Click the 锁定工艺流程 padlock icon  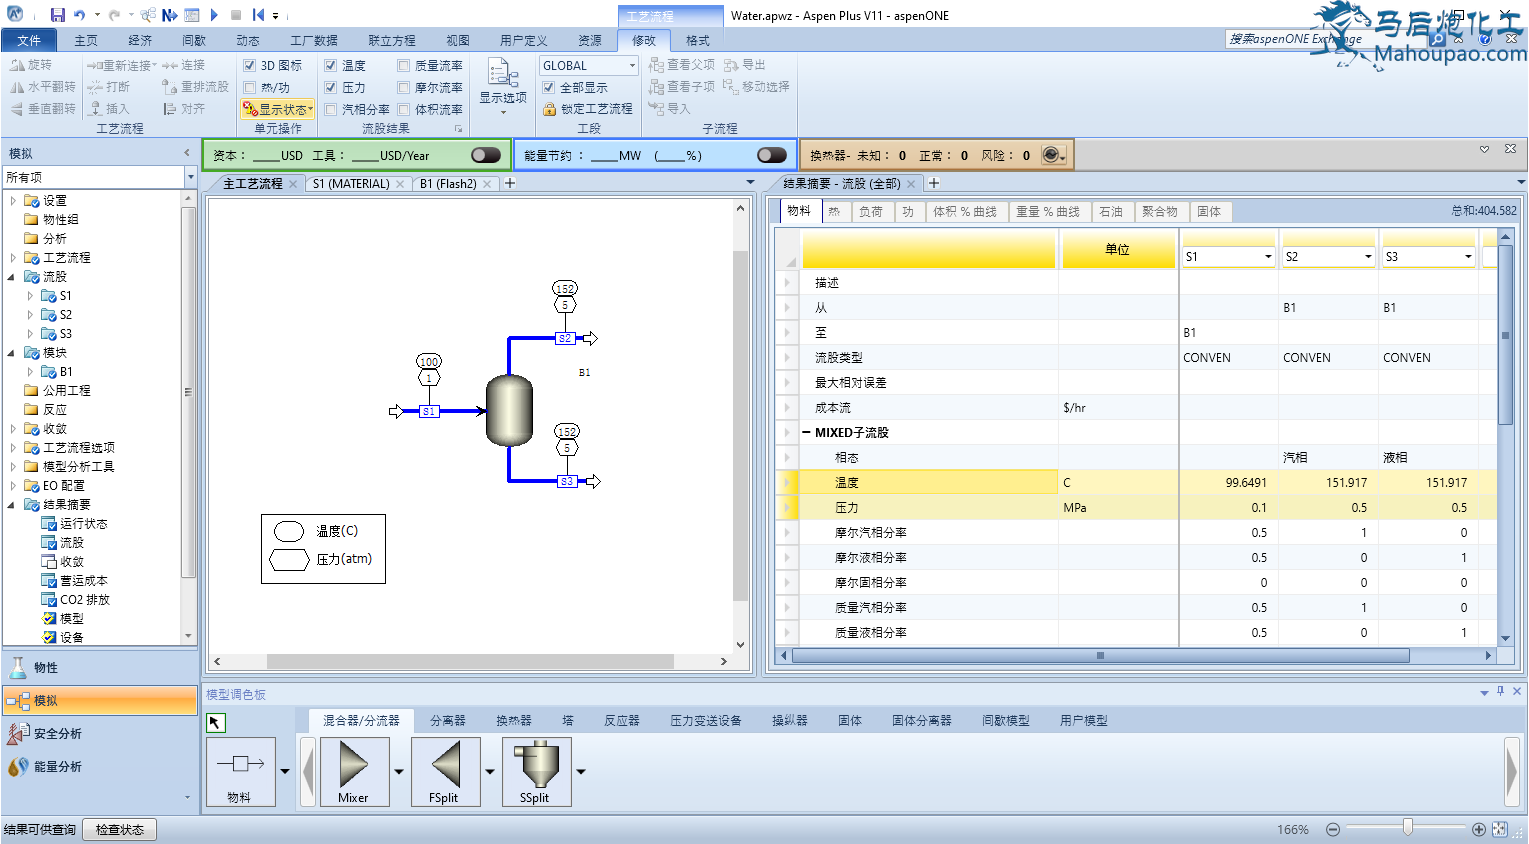[549, 109]
